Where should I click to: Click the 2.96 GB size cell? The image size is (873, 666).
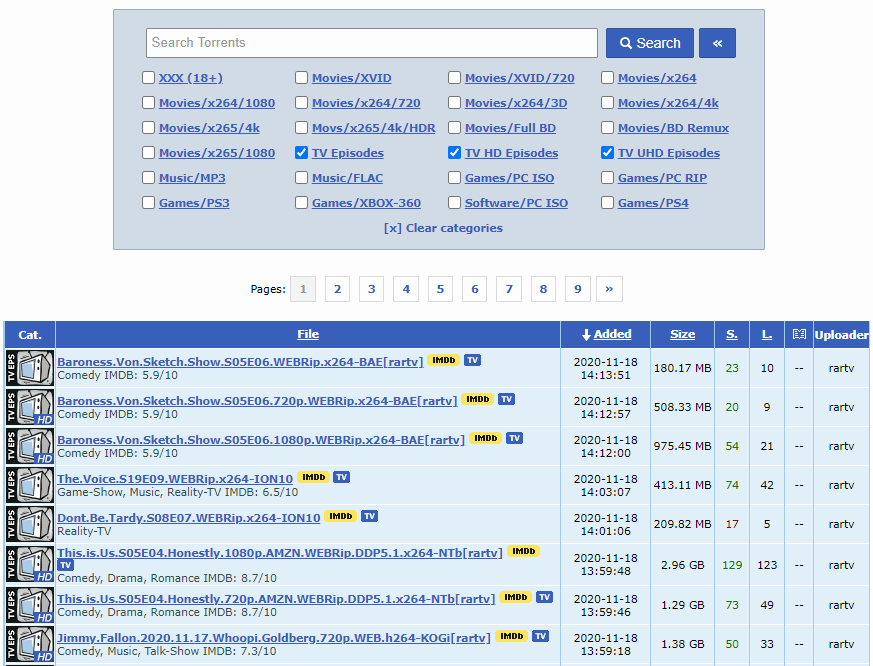(683, 565)
